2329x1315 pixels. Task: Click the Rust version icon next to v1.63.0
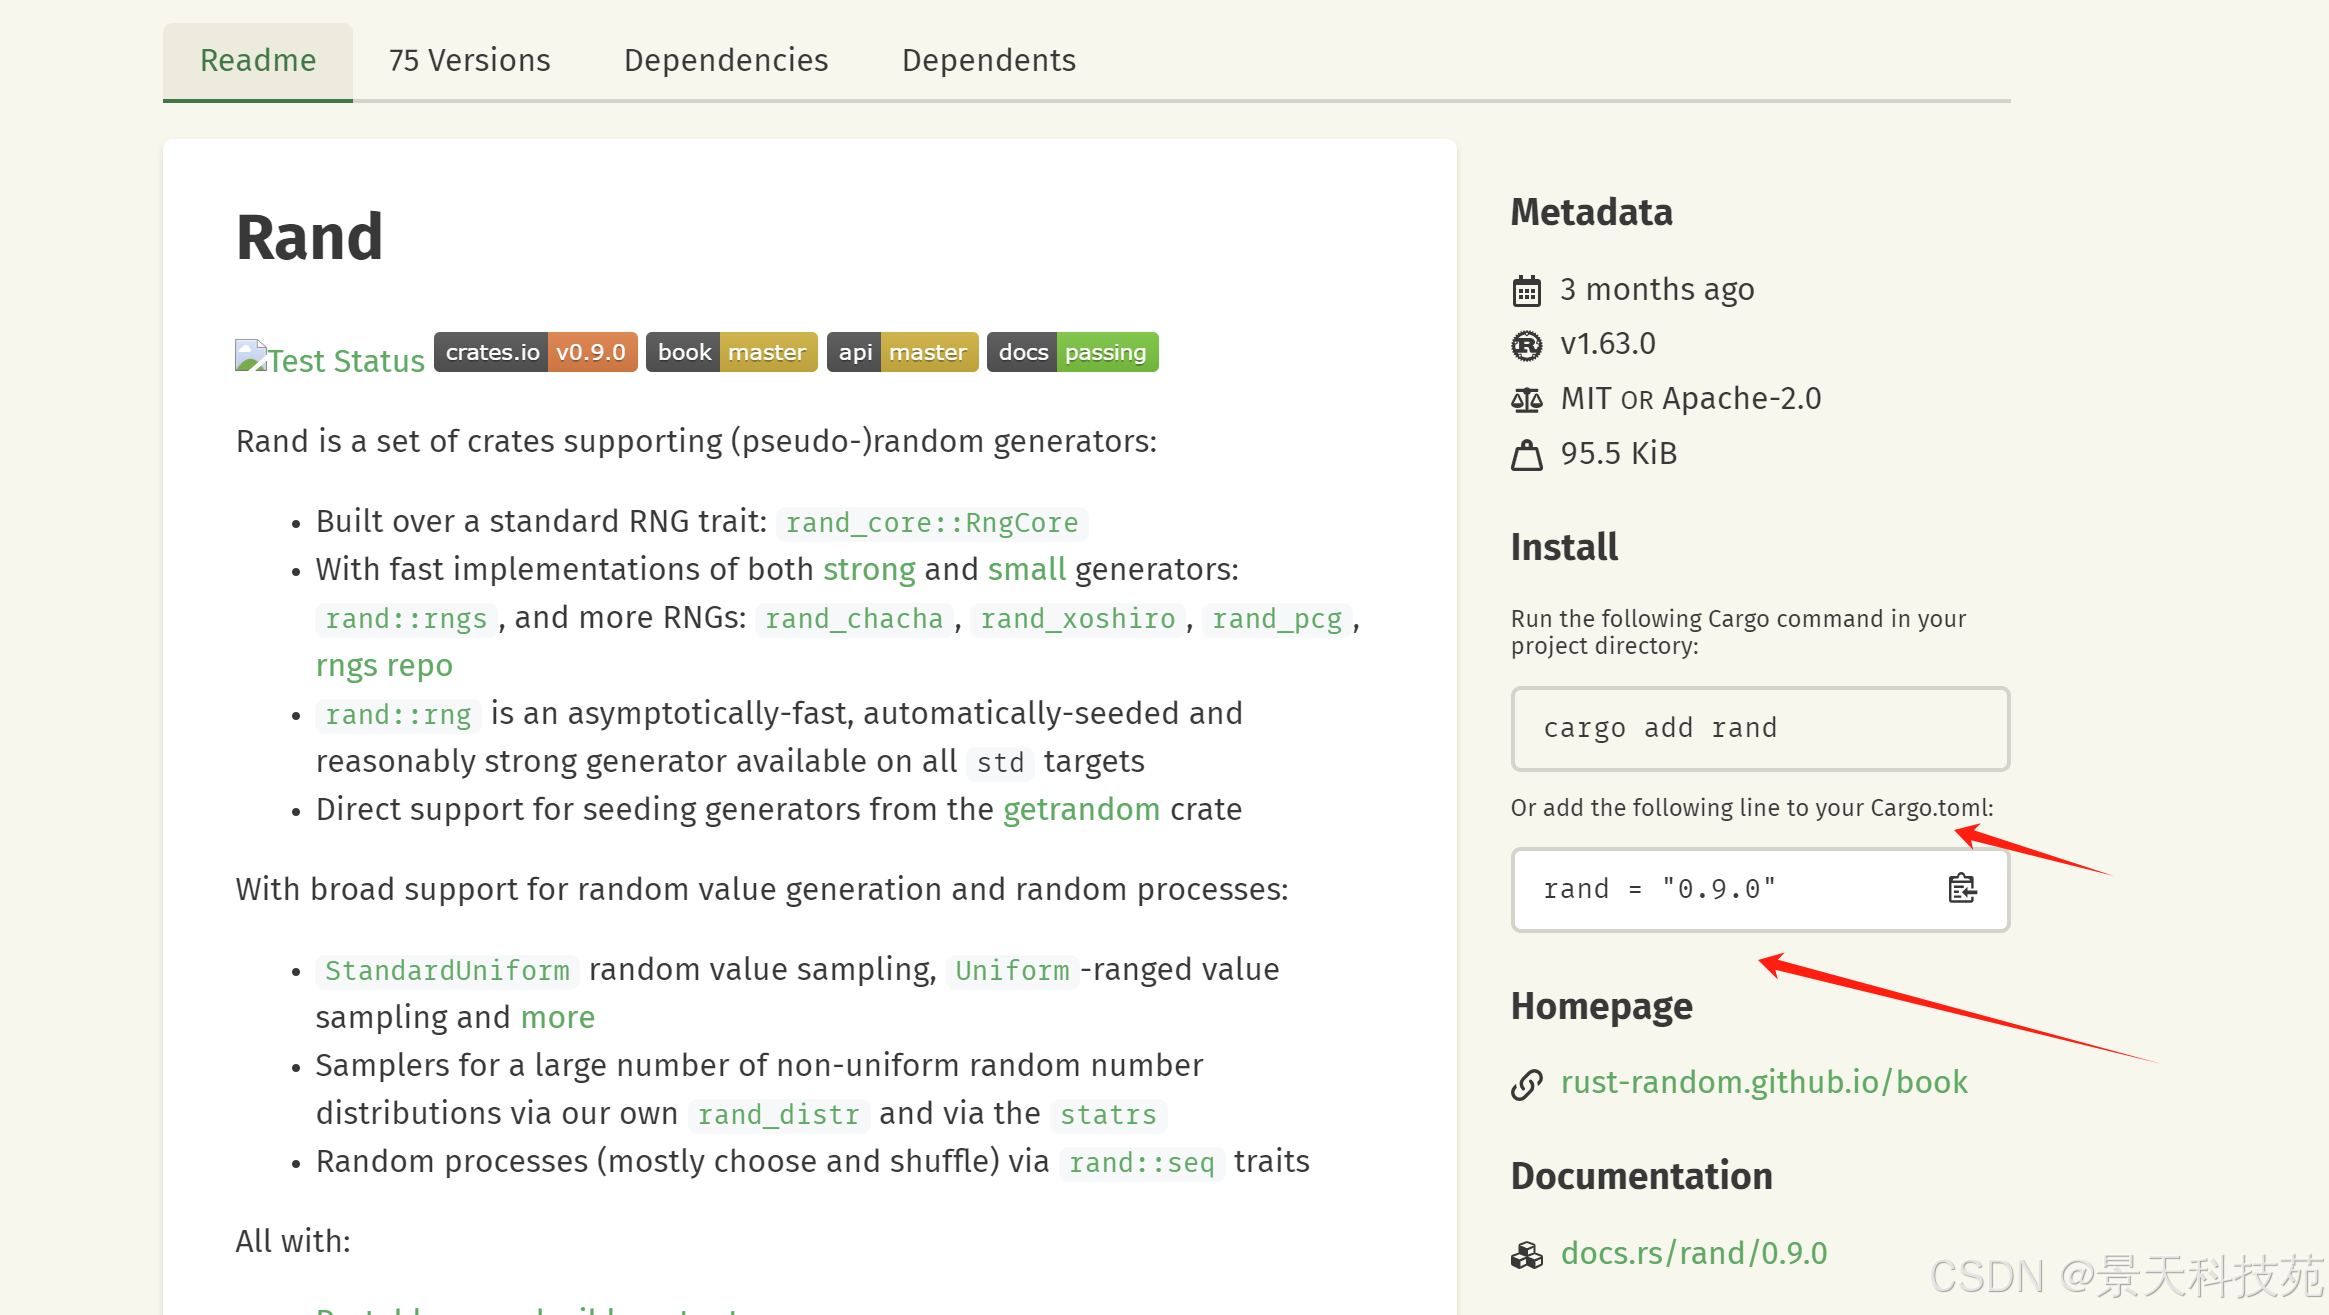click(1526, 345)
